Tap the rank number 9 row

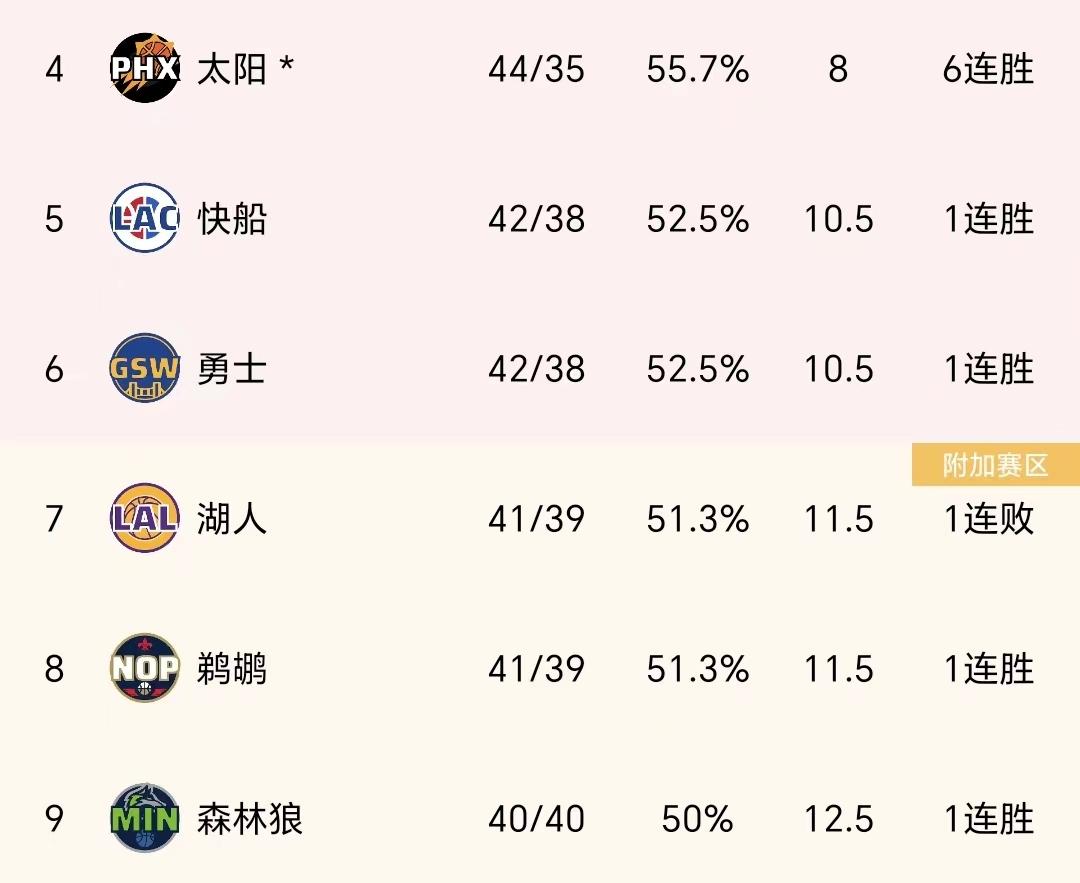click(540, 819)
